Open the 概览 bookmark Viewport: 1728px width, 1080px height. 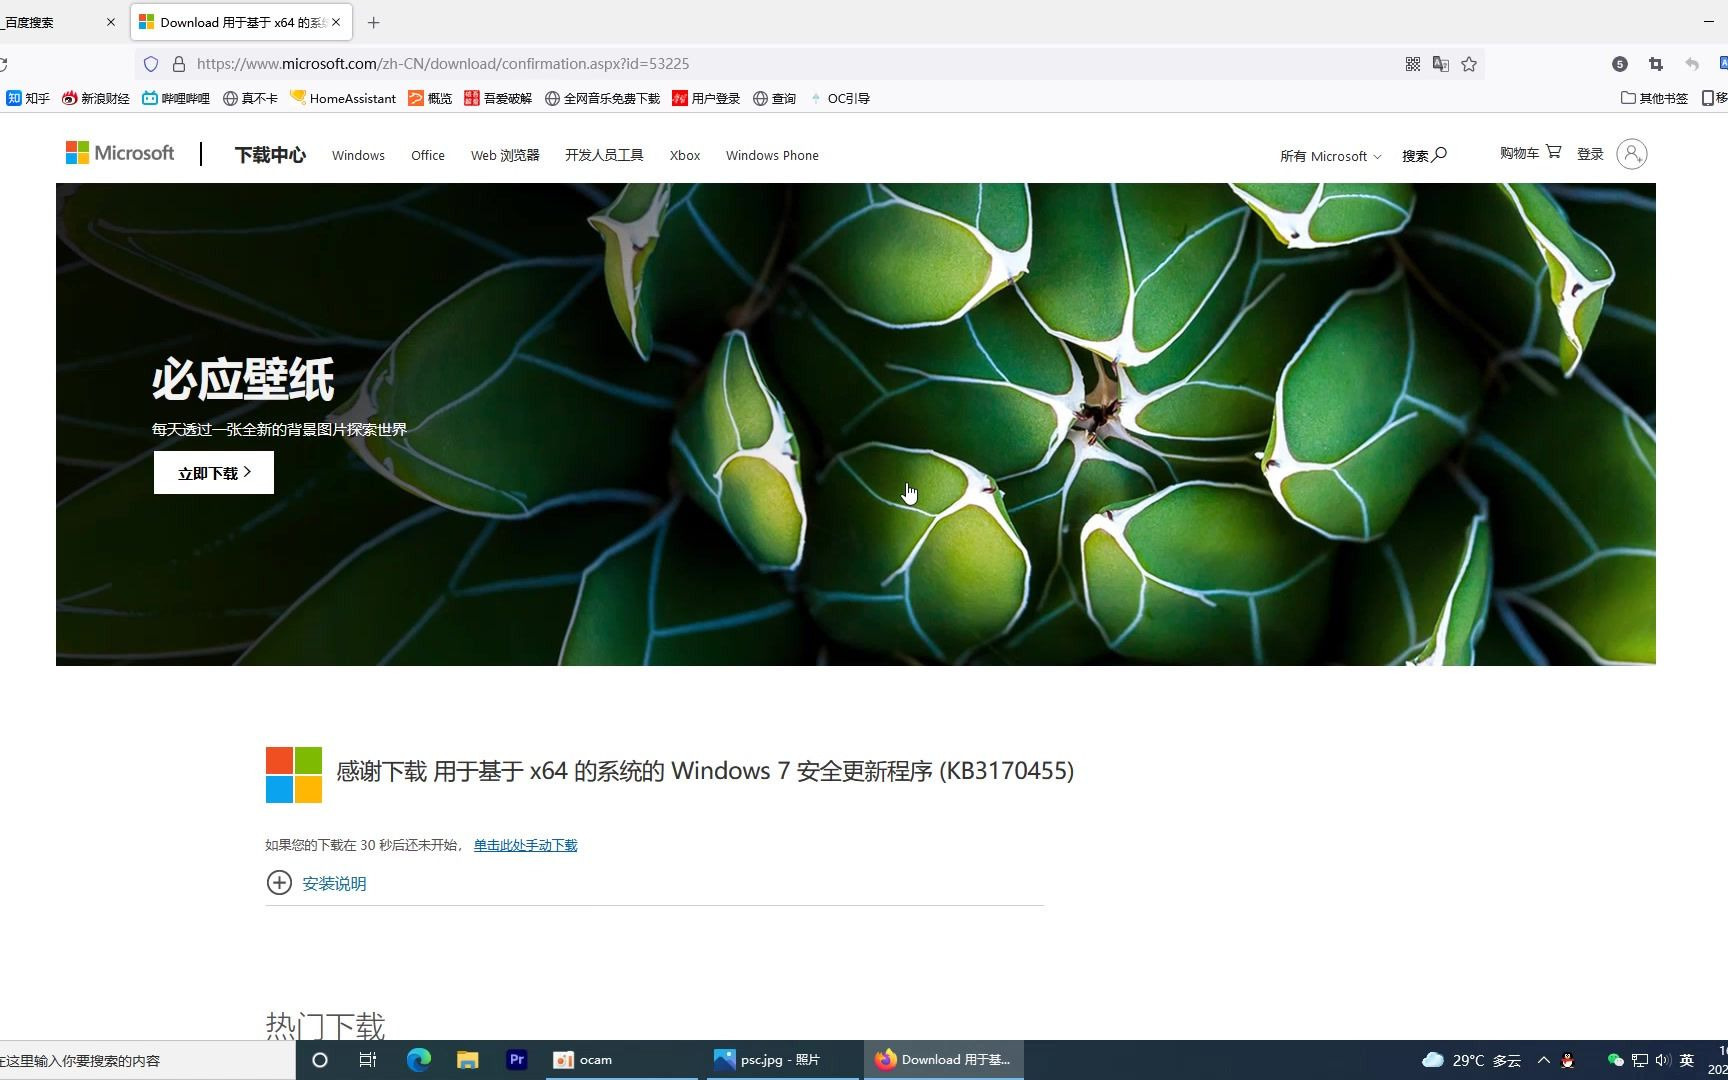pos(430,98)
